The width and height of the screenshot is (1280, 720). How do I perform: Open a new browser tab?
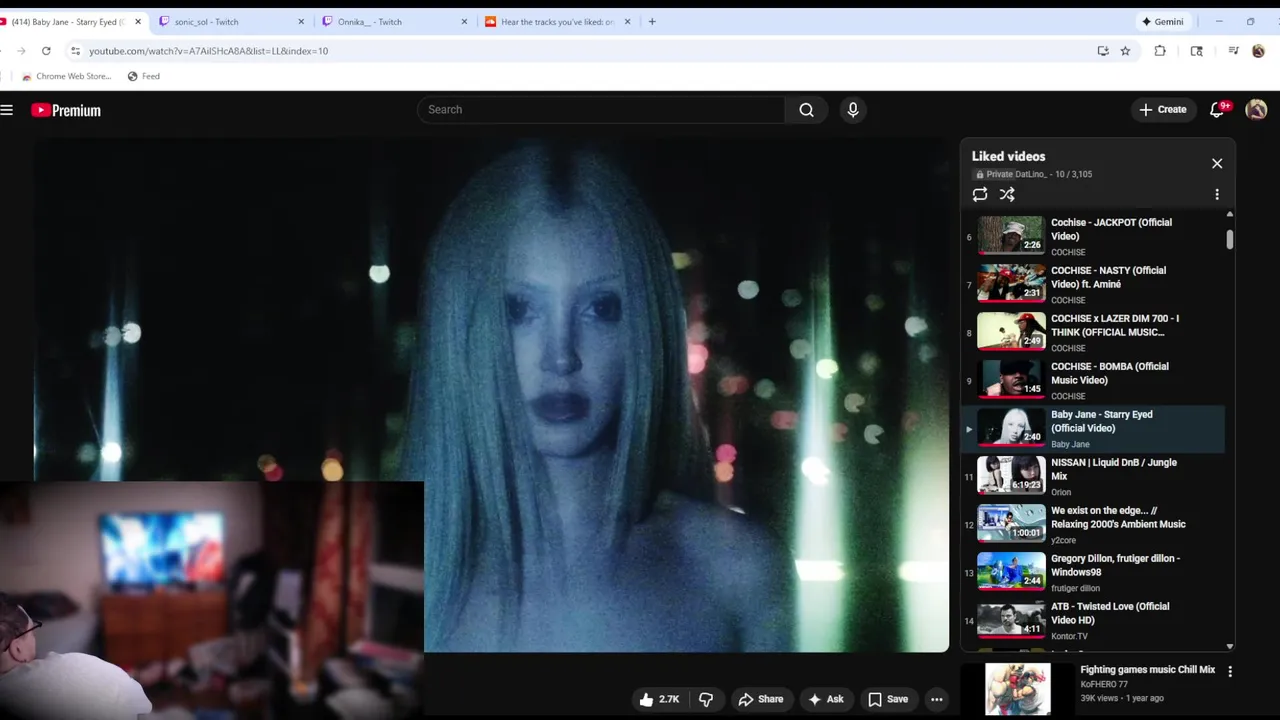652,22
